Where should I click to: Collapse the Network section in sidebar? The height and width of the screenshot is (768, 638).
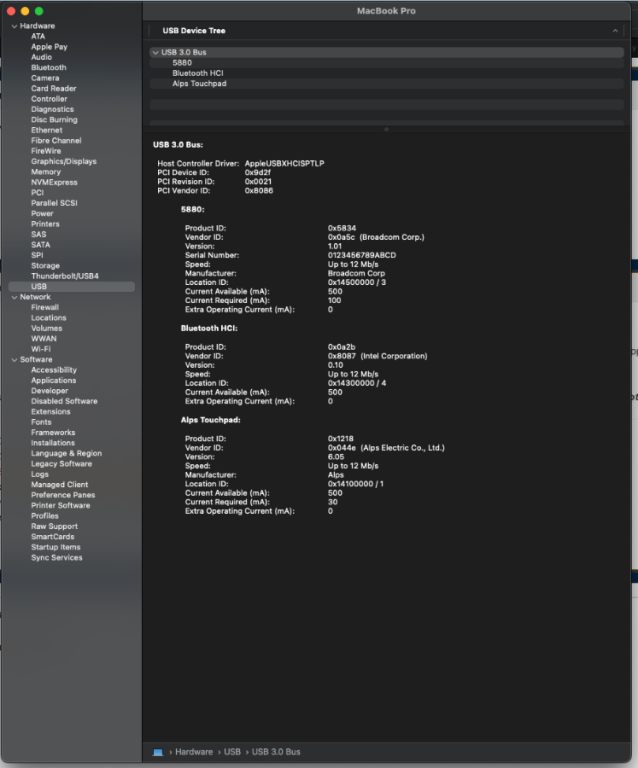point(14,297)
